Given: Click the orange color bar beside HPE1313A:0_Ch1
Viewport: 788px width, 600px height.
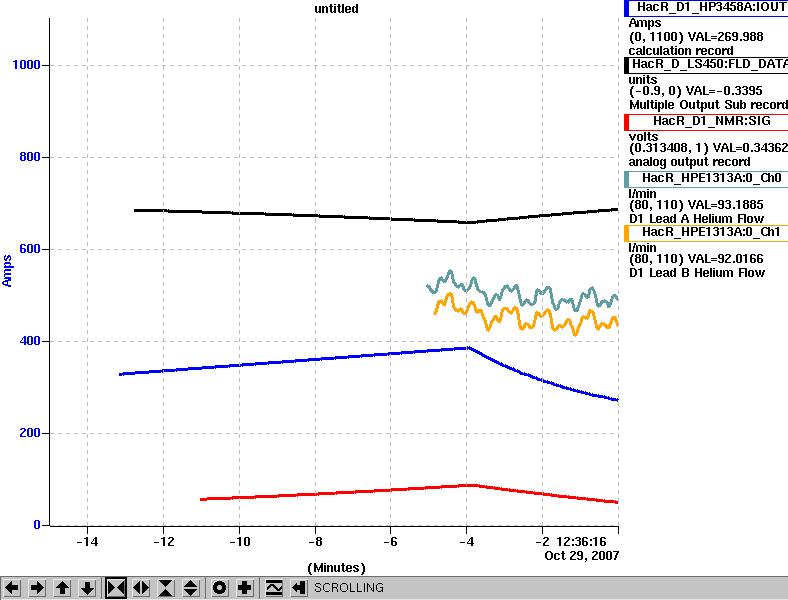Looking at the screenshot, I should [626, 232].
